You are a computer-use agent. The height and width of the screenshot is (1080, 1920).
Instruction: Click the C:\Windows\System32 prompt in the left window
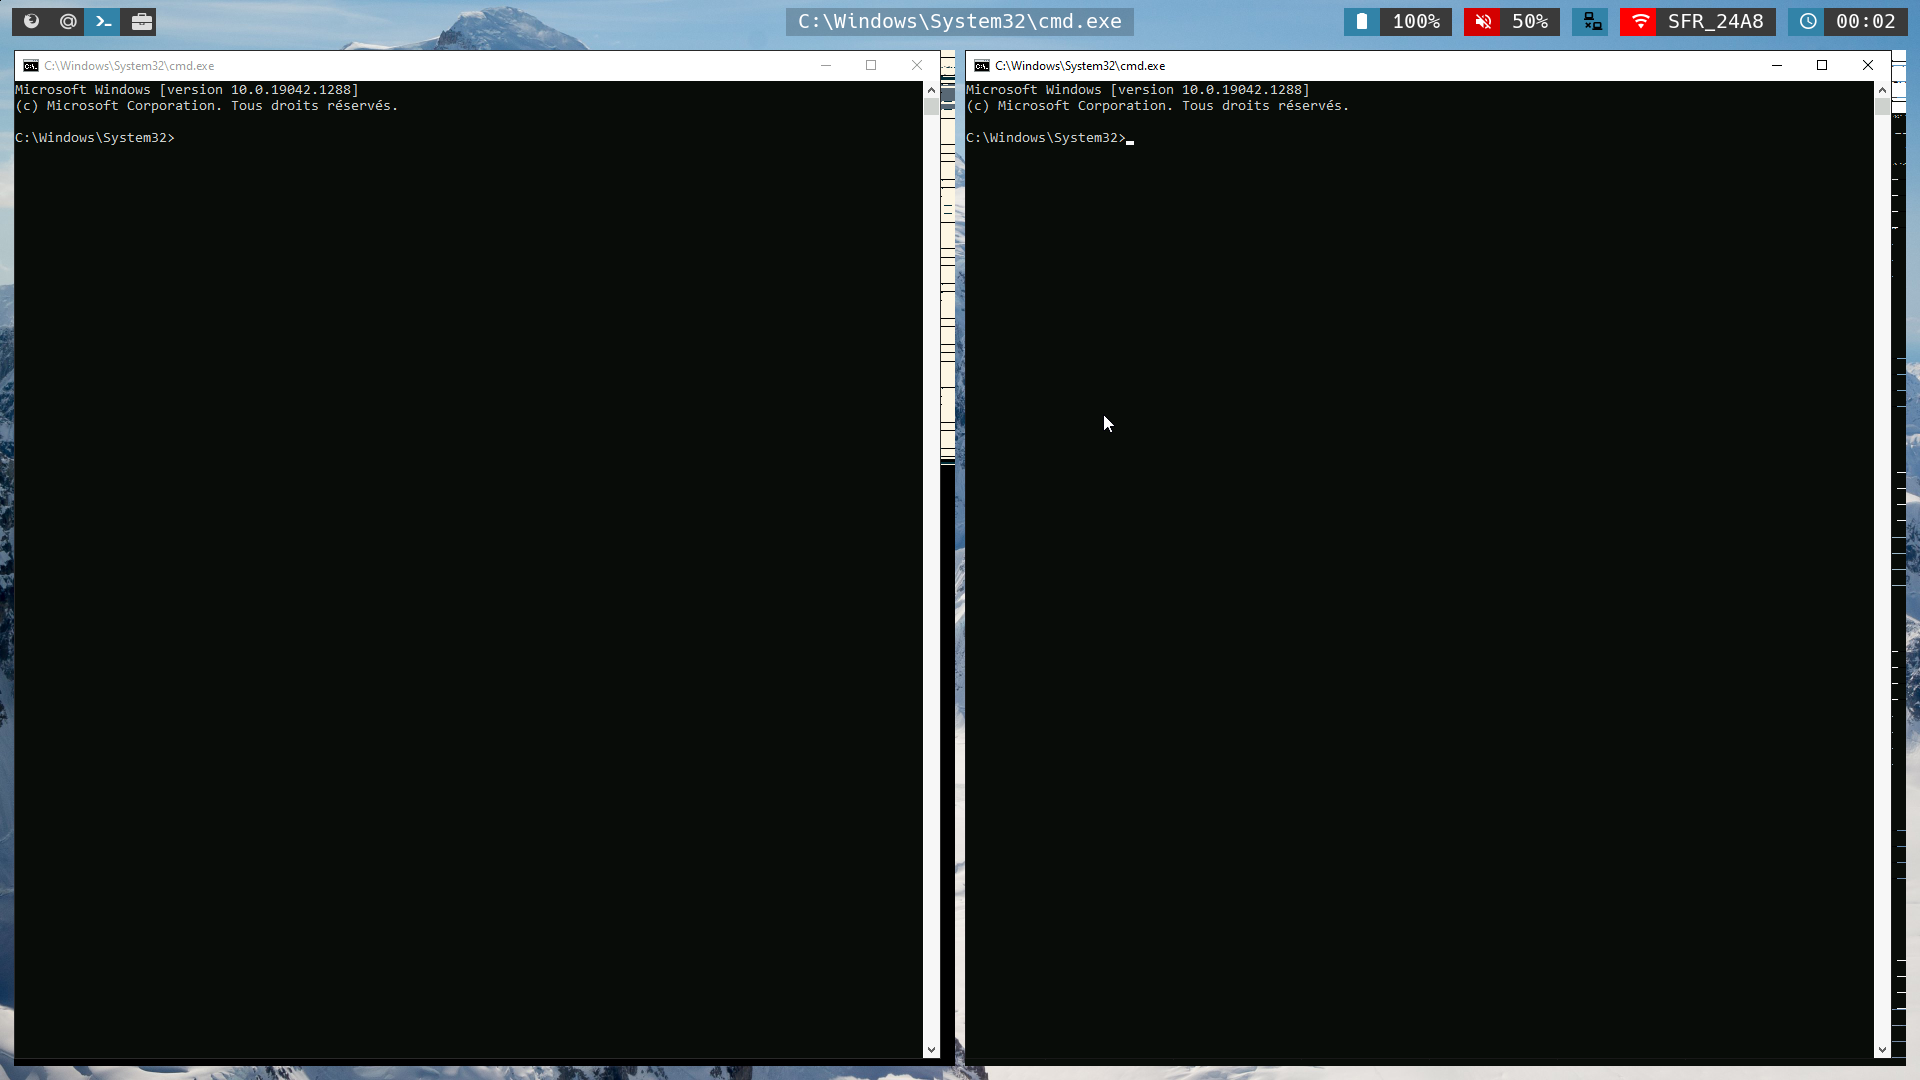tap(95, 137)
